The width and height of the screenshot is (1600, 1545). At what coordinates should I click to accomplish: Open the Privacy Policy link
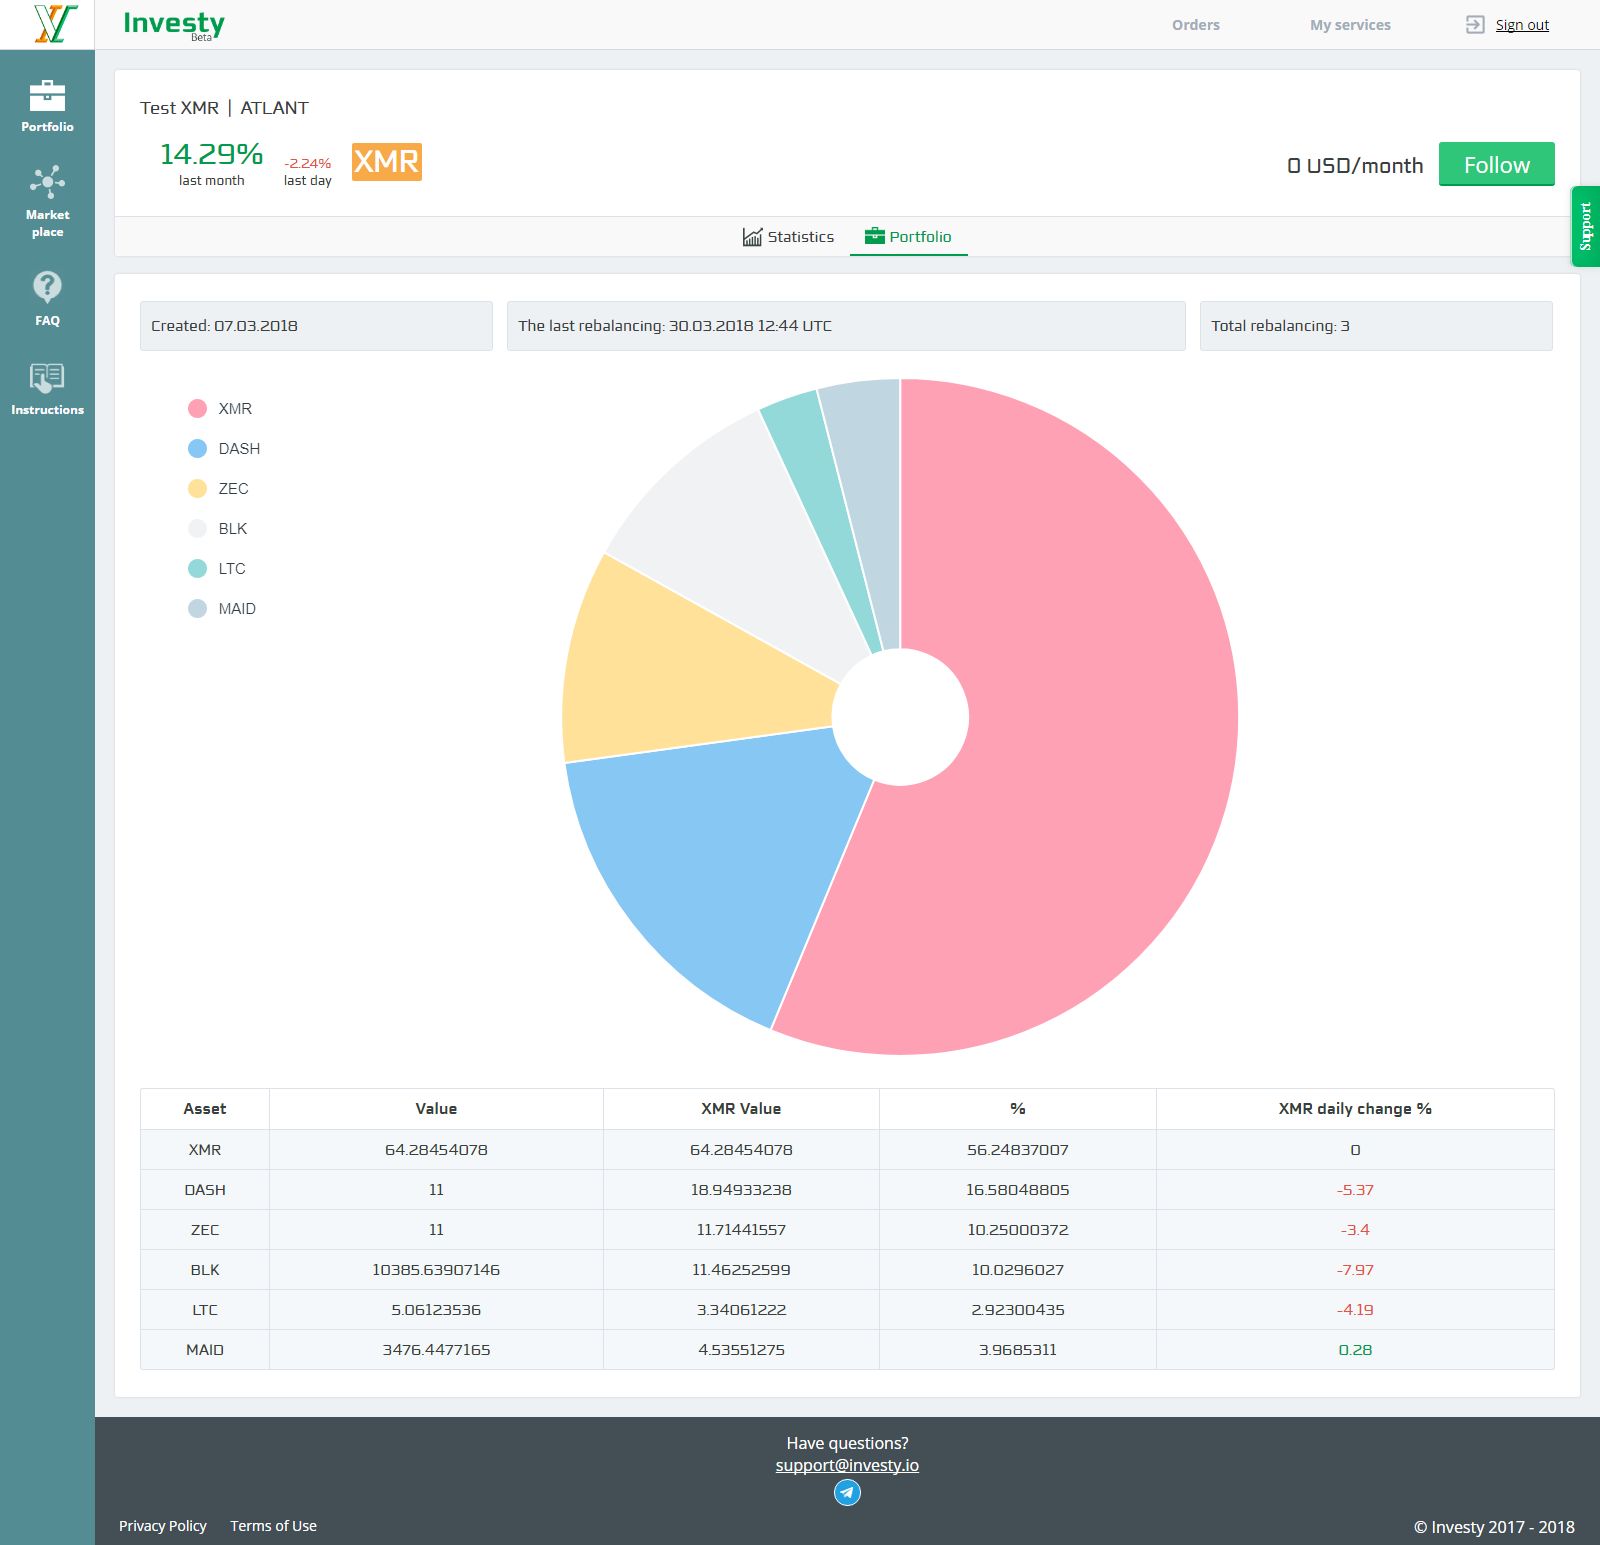(x=162, y=1525)
